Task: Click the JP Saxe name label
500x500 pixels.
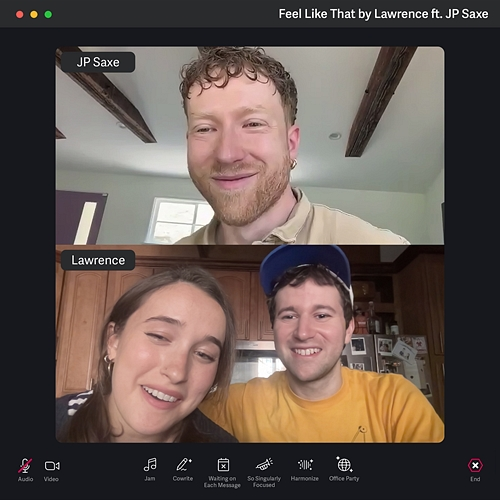Action: click(98, 62)
